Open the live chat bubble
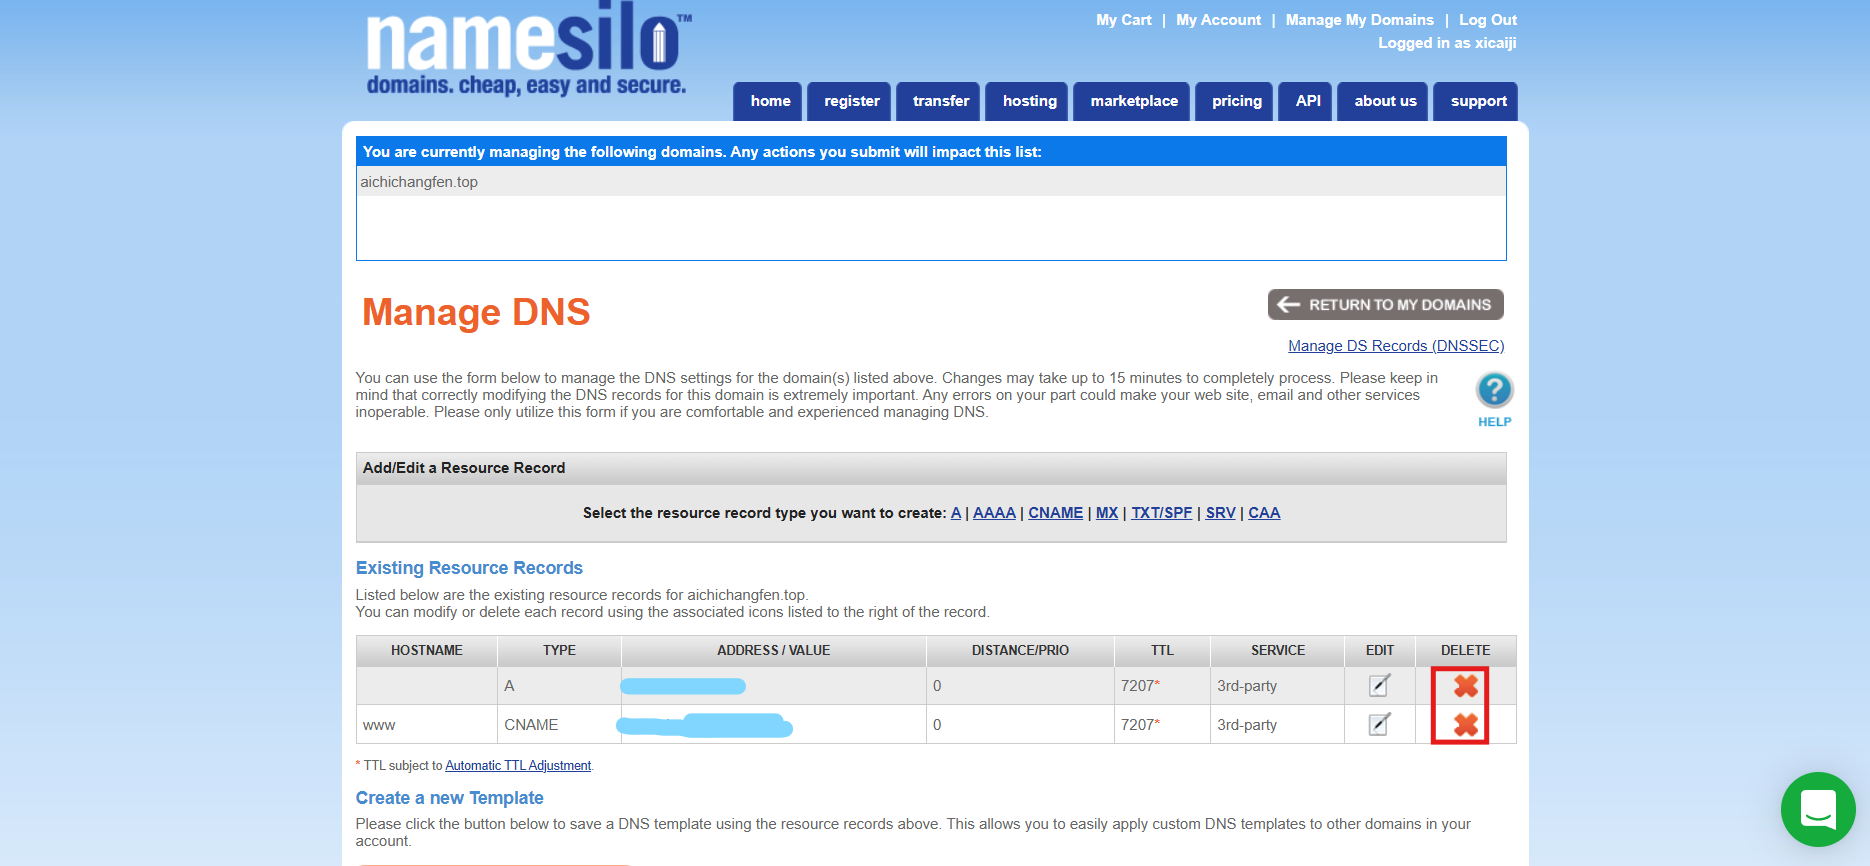The image size is (1870, 866). 1818,809
